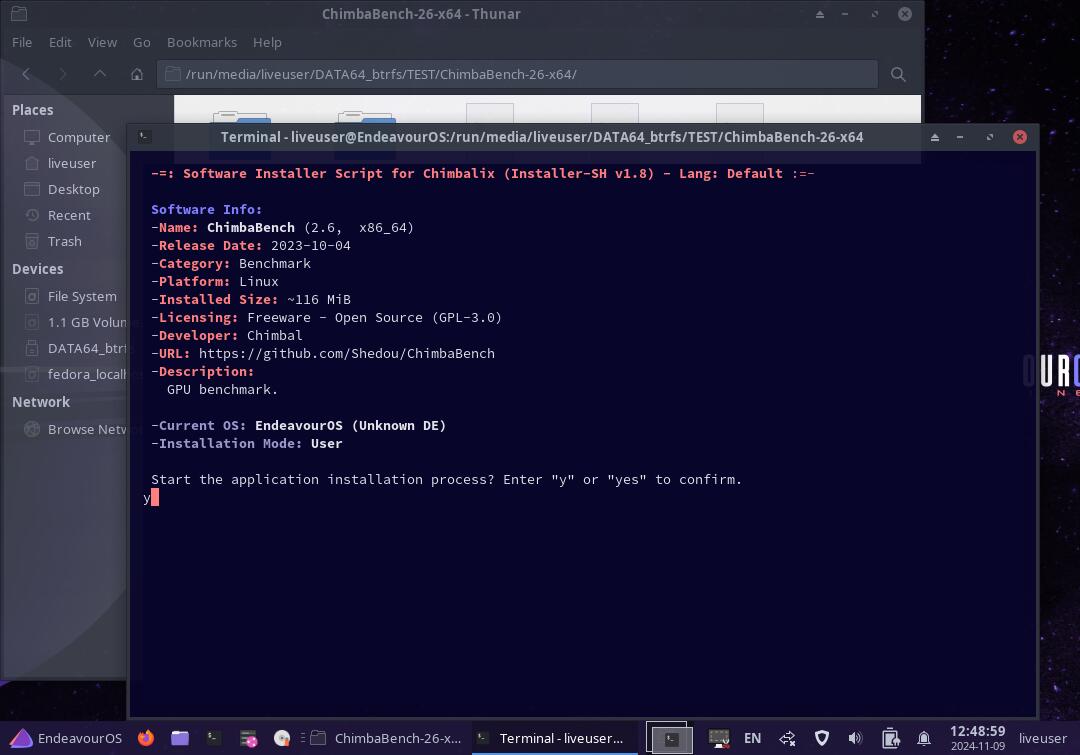The image size is (1080, 755).
Task: Switch to Terminal - liveuser taskbar window
Action: coord(554,738)
